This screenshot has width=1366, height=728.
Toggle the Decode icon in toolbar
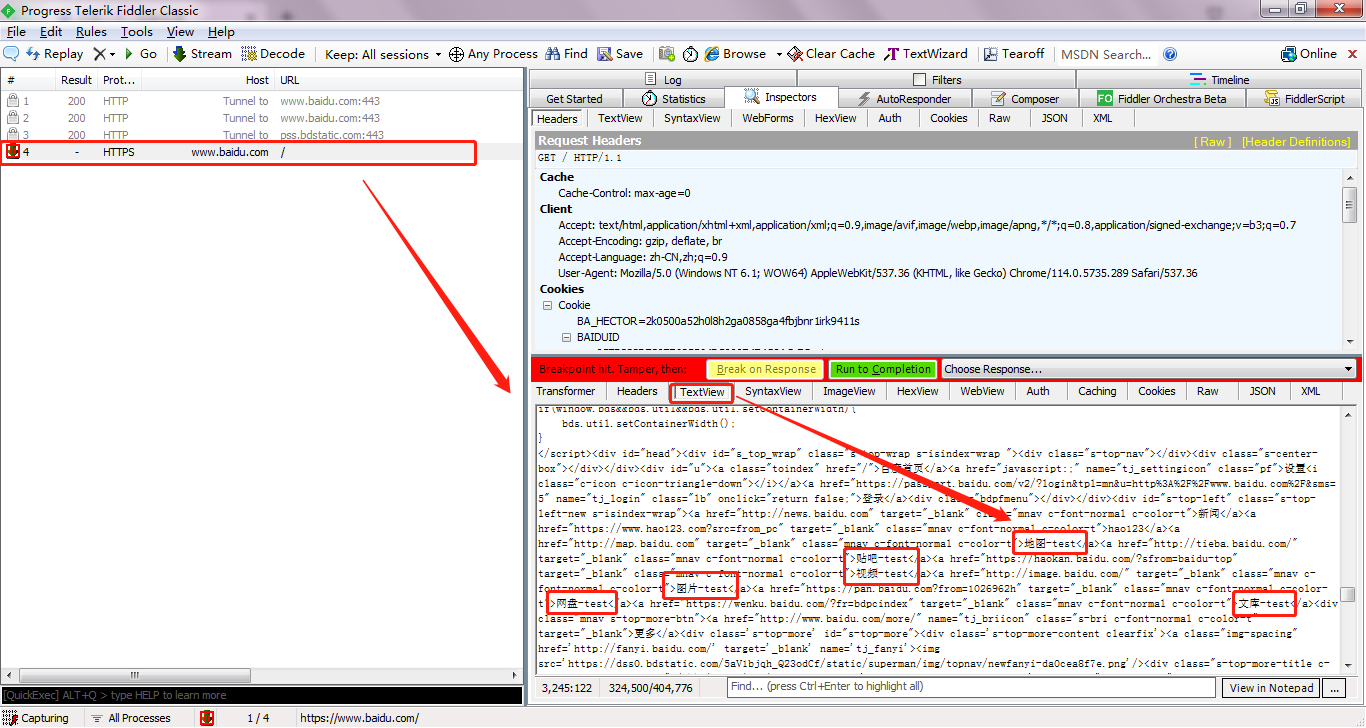[x=249, y=54]
